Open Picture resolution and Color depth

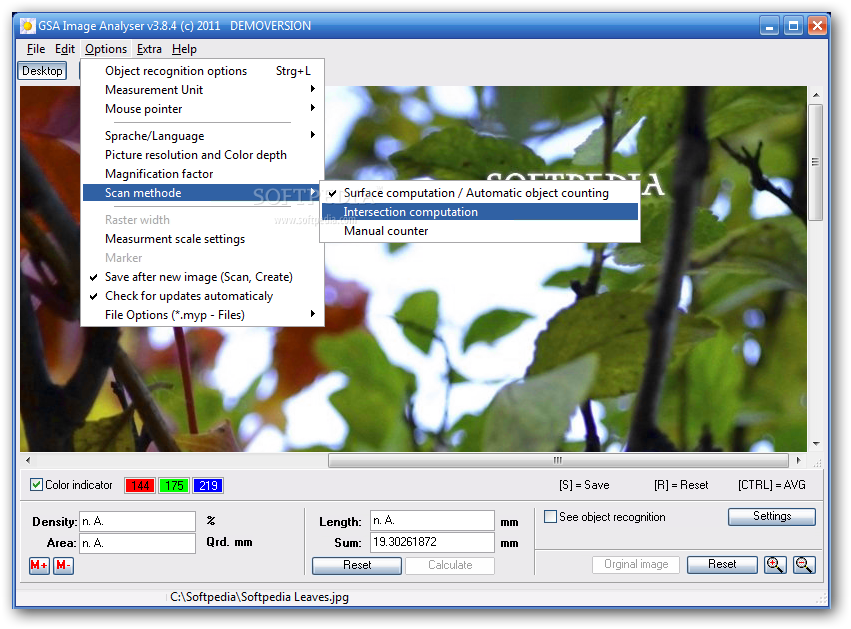[x=203, y=155]
